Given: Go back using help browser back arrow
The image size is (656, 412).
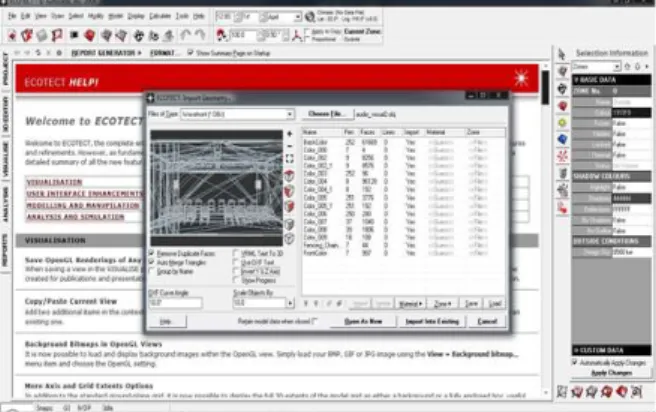Looking at the screenshot, I should click(18, 53).
